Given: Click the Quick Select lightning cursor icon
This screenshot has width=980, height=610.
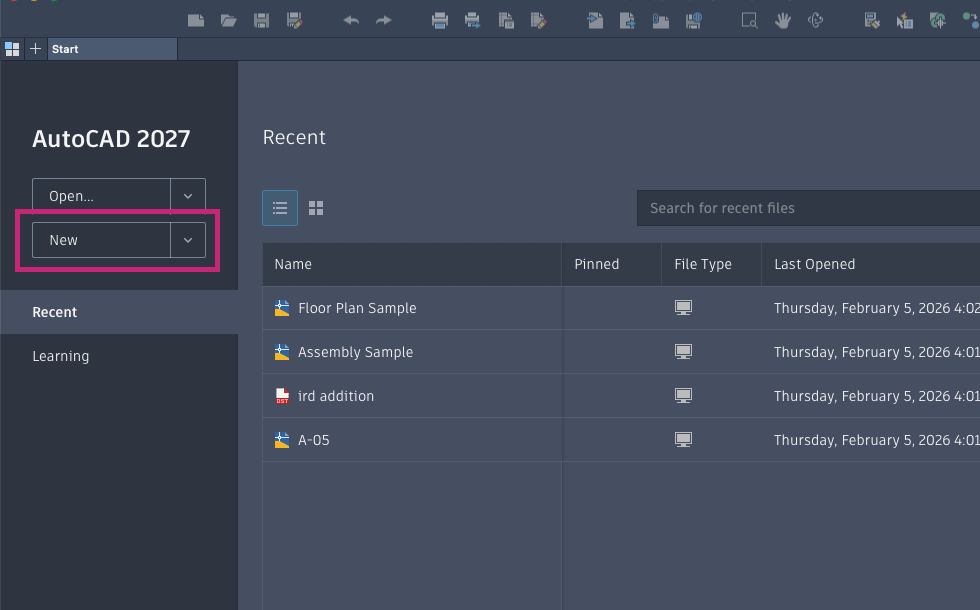Looking at the screenshot, I should (x=904, y=21).
